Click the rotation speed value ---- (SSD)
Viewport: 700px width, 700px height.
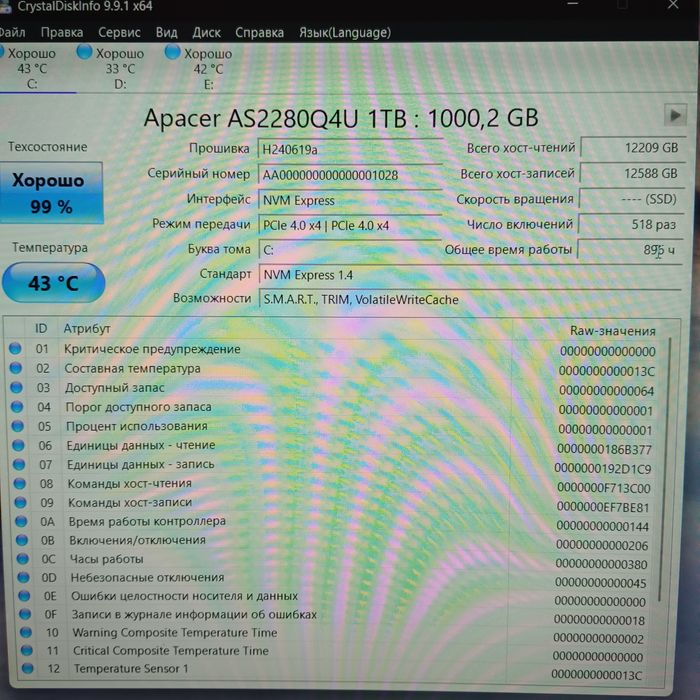coord(631,199)
